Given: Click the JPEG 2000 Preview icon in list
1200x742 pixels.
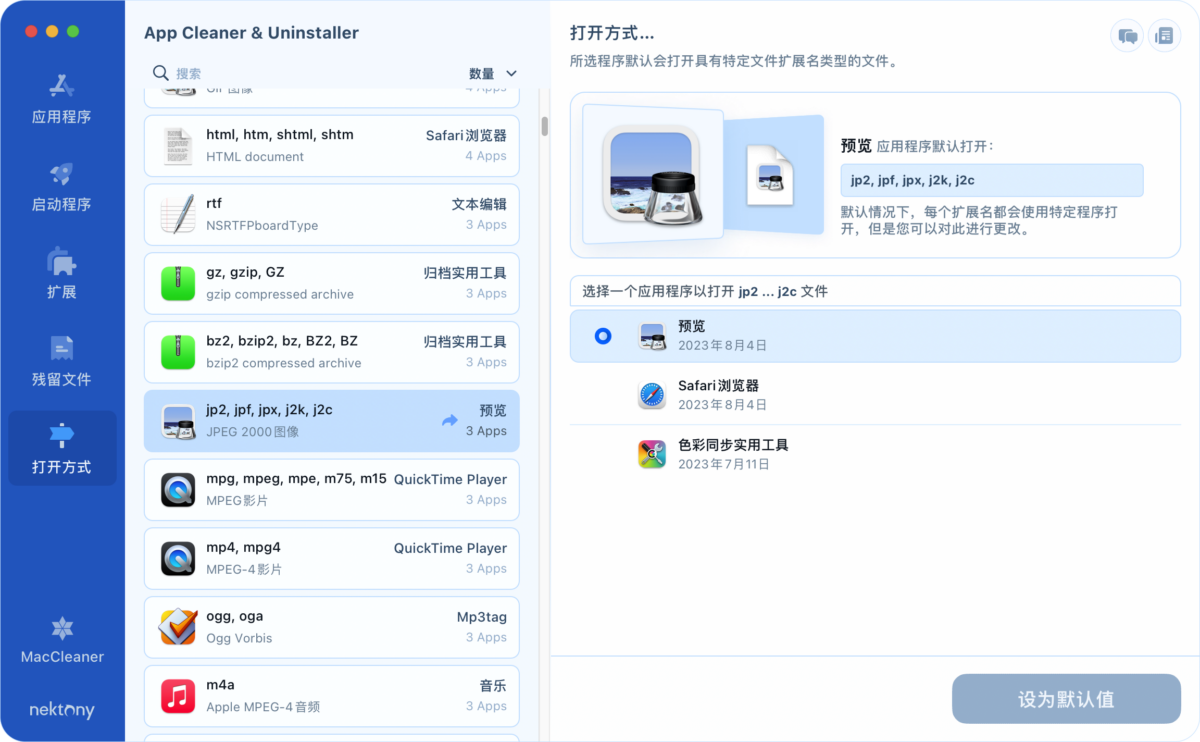Looking at the screenshot, I should 178,421.
